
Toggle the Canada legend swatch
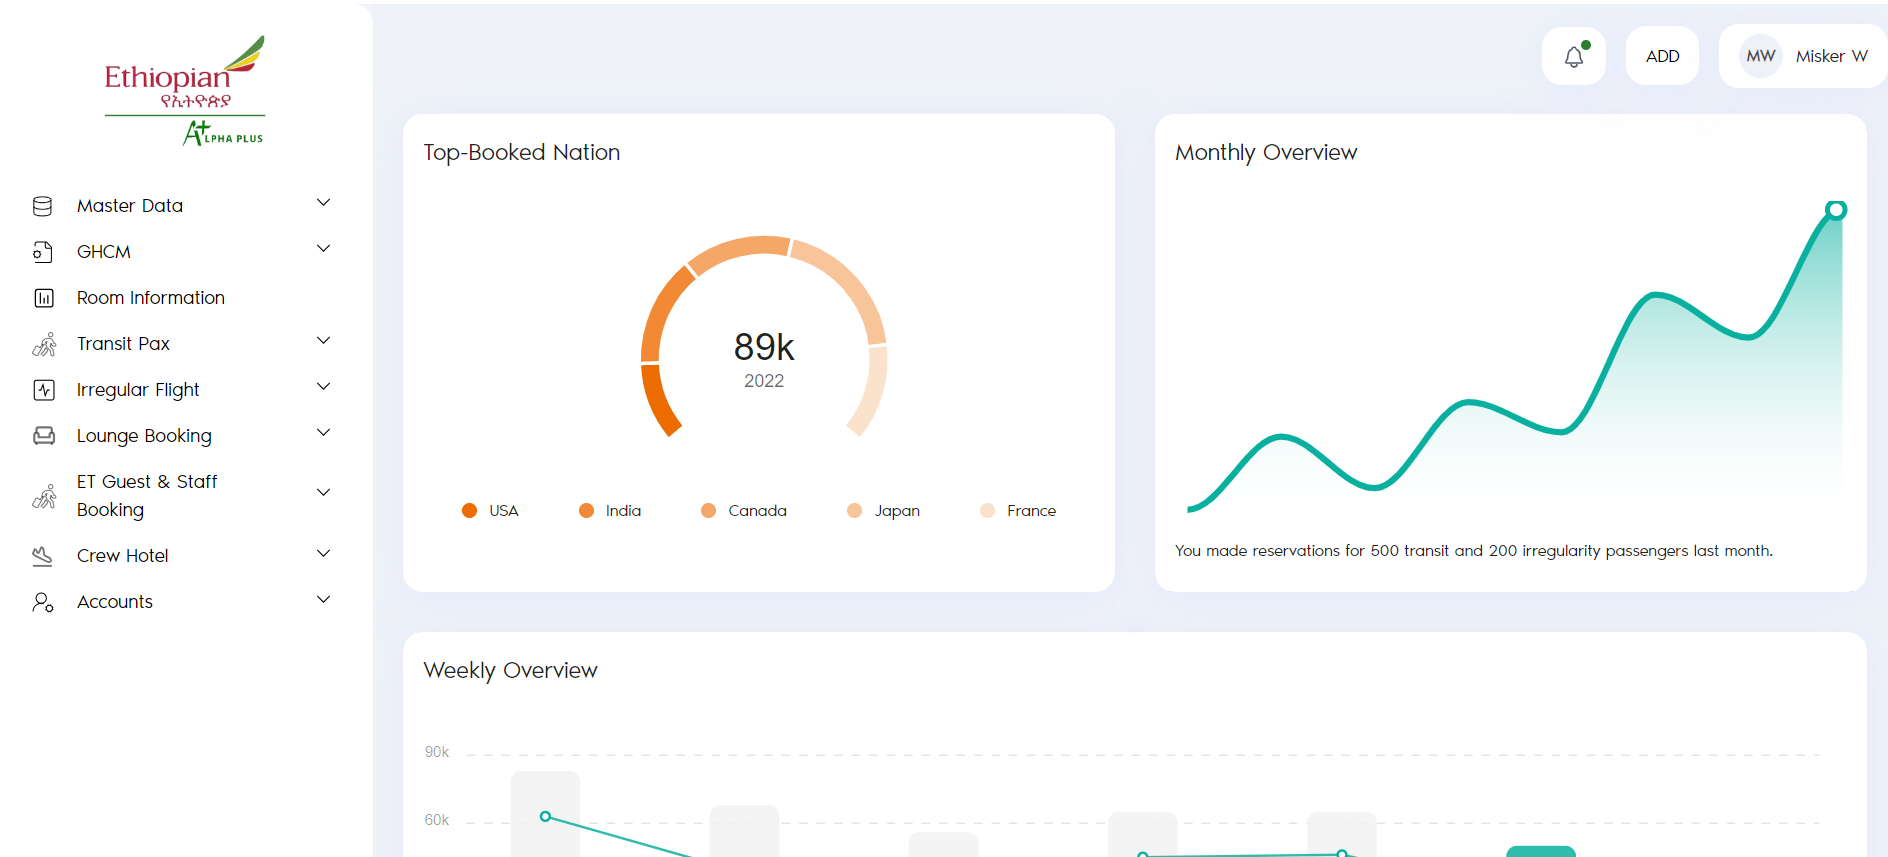tap(708, 511)
